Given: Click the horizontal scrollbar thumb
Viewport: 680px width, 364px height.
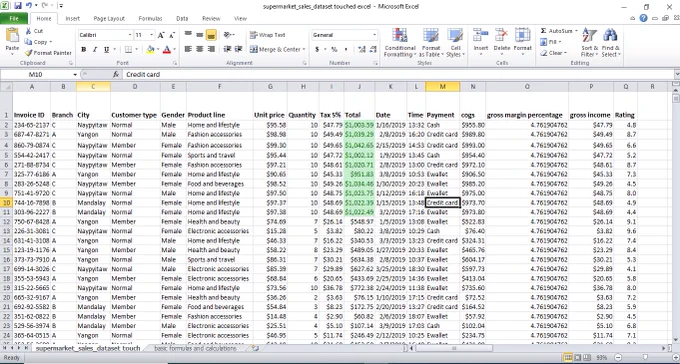Looking at the screenshot, I should point(454,348).
